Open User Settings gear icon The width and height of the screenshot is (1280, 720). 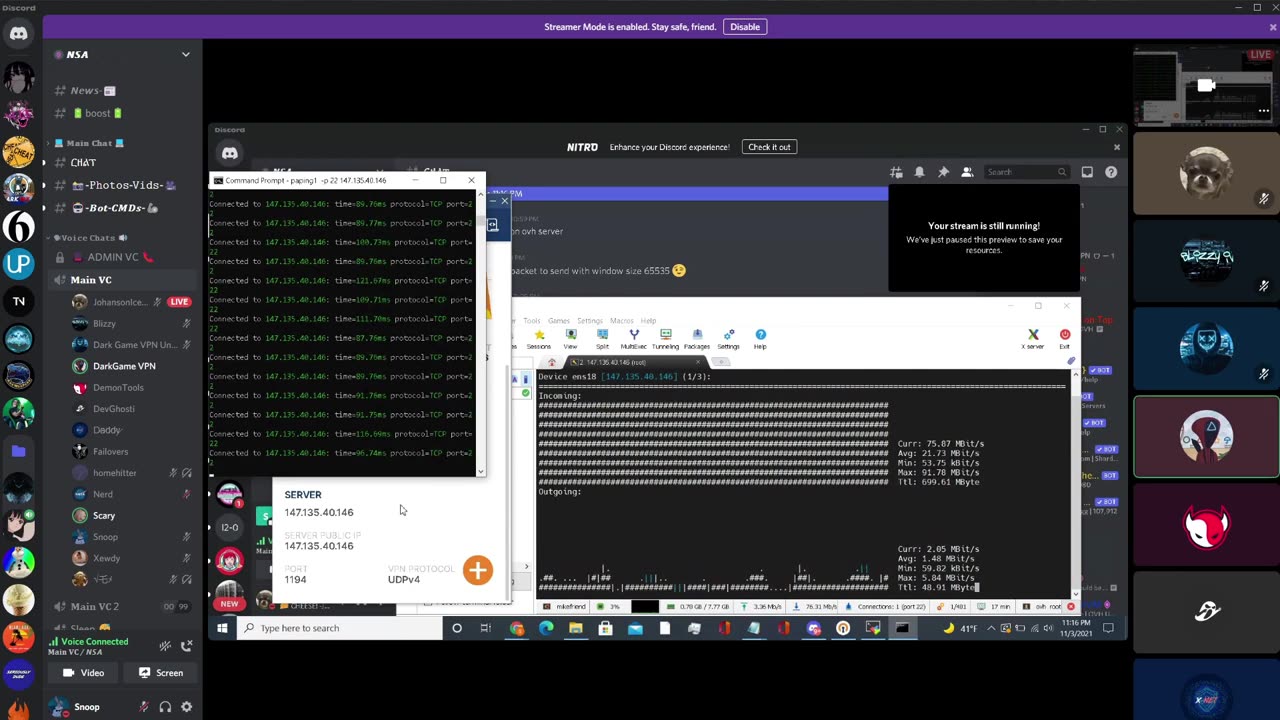(186, 707)
